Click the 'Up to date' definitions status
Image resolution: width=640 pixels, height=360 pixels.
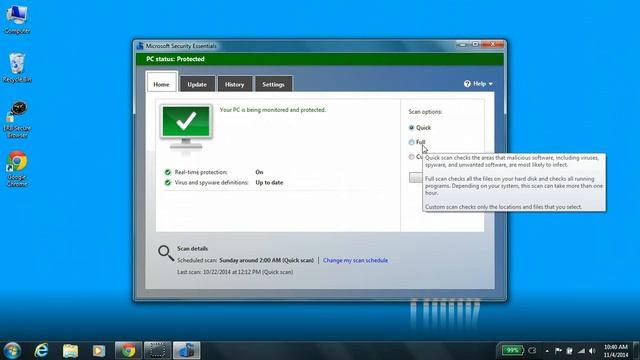269,182
